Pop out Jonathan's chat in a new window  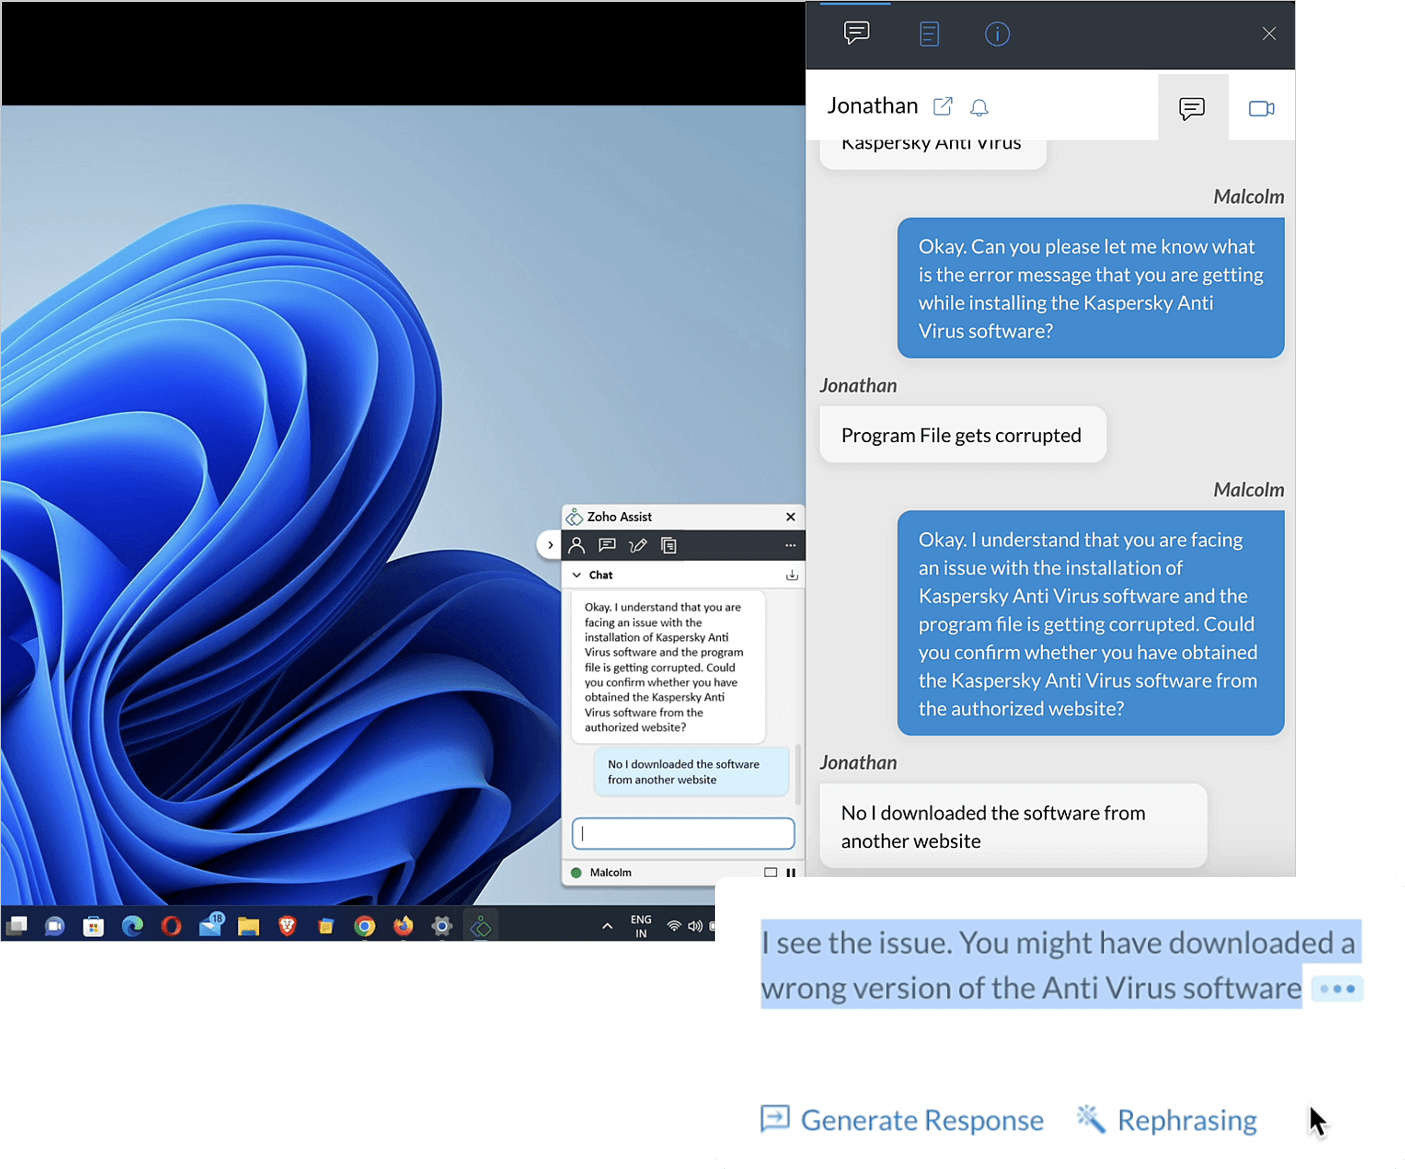coord(942,106)
